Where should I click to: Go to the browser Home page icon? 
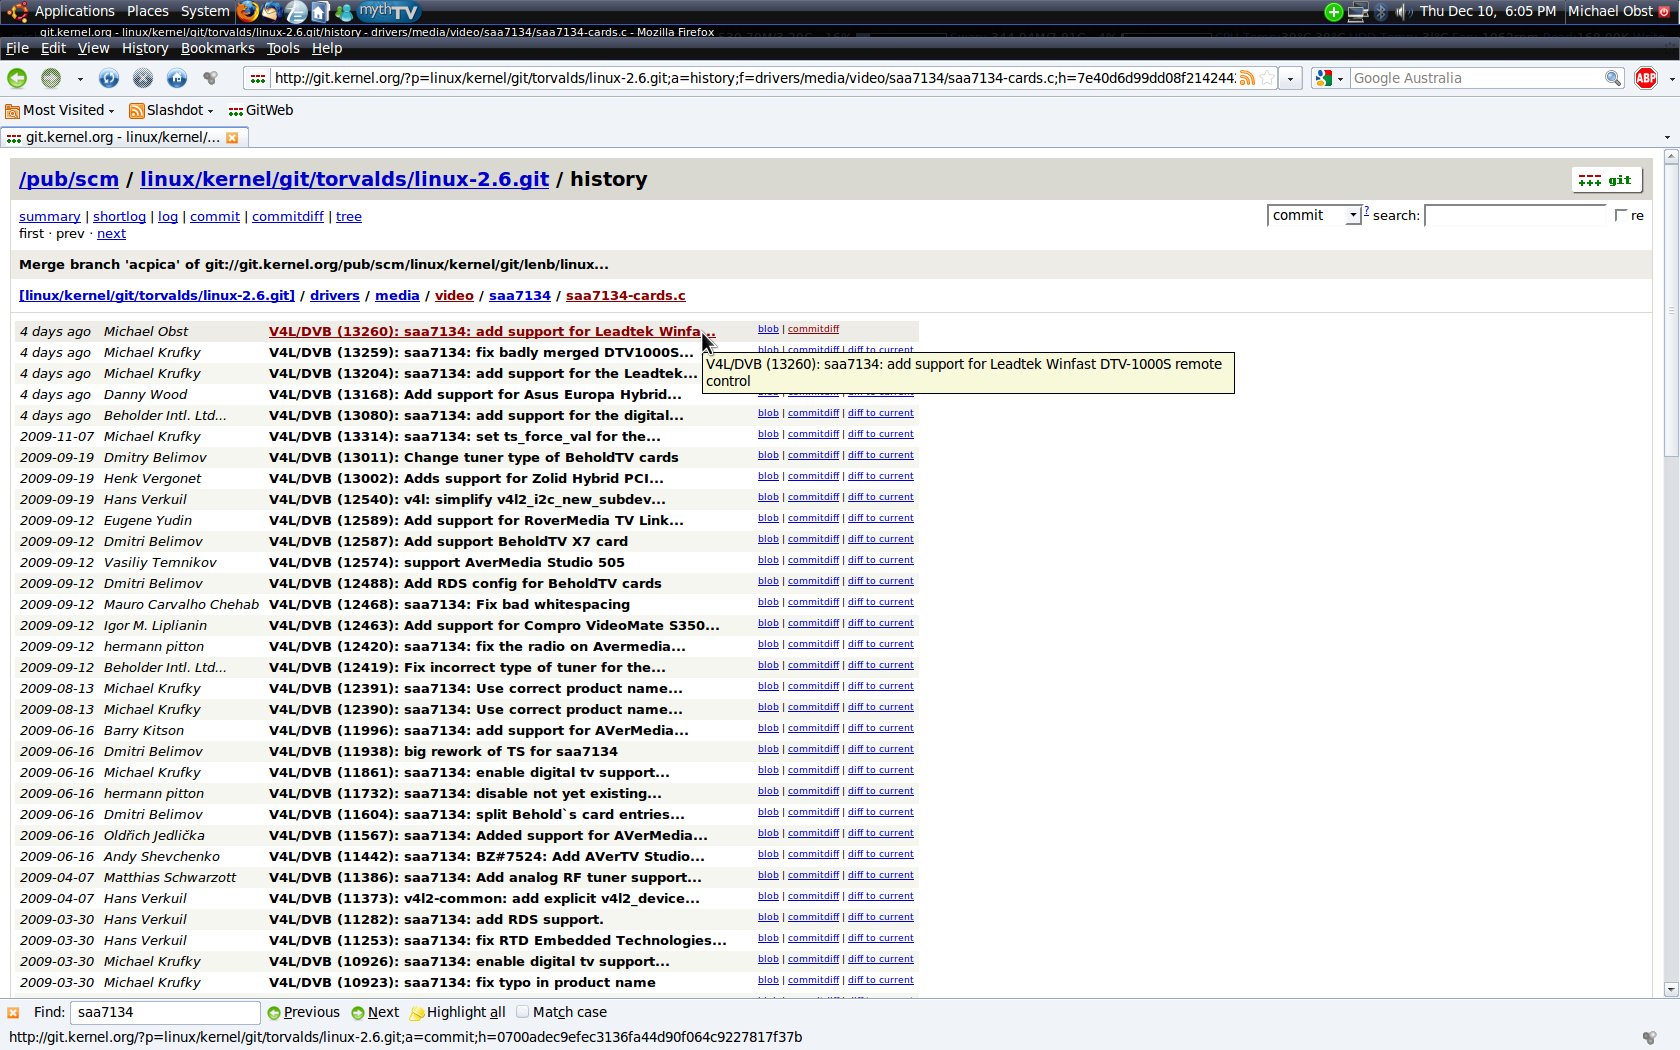[176, 78]
